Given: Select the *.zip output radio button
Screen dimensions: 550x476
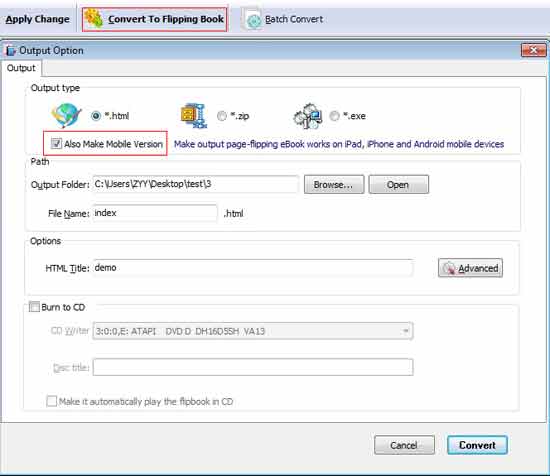Looking at the screenshot, I should pyautogui.click(x=222, y=116).
